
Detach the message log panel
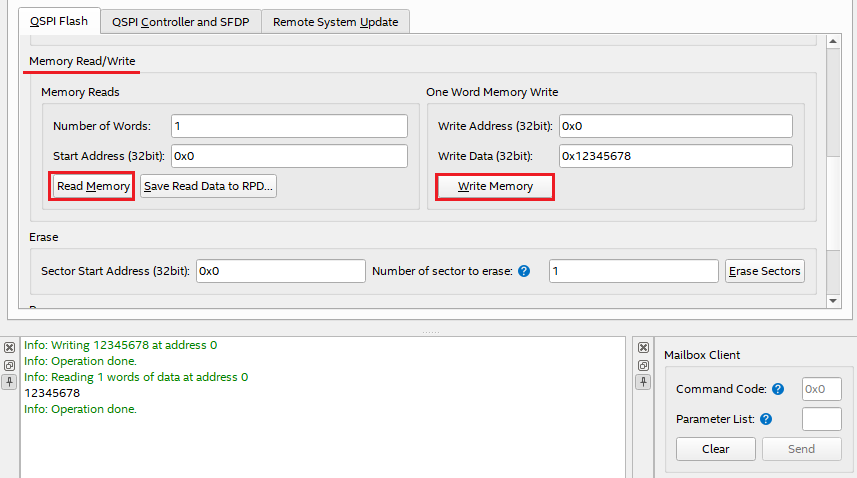[x=9, y=365]
